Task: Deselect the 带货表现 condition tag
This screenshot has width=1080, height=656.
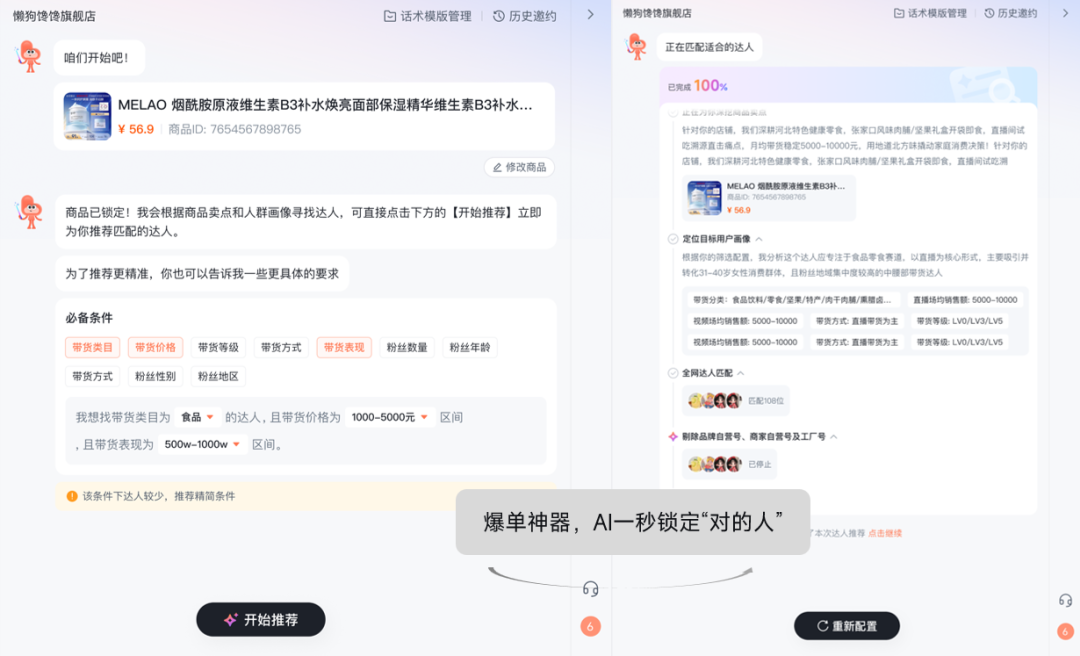Action: click(344, 347)
